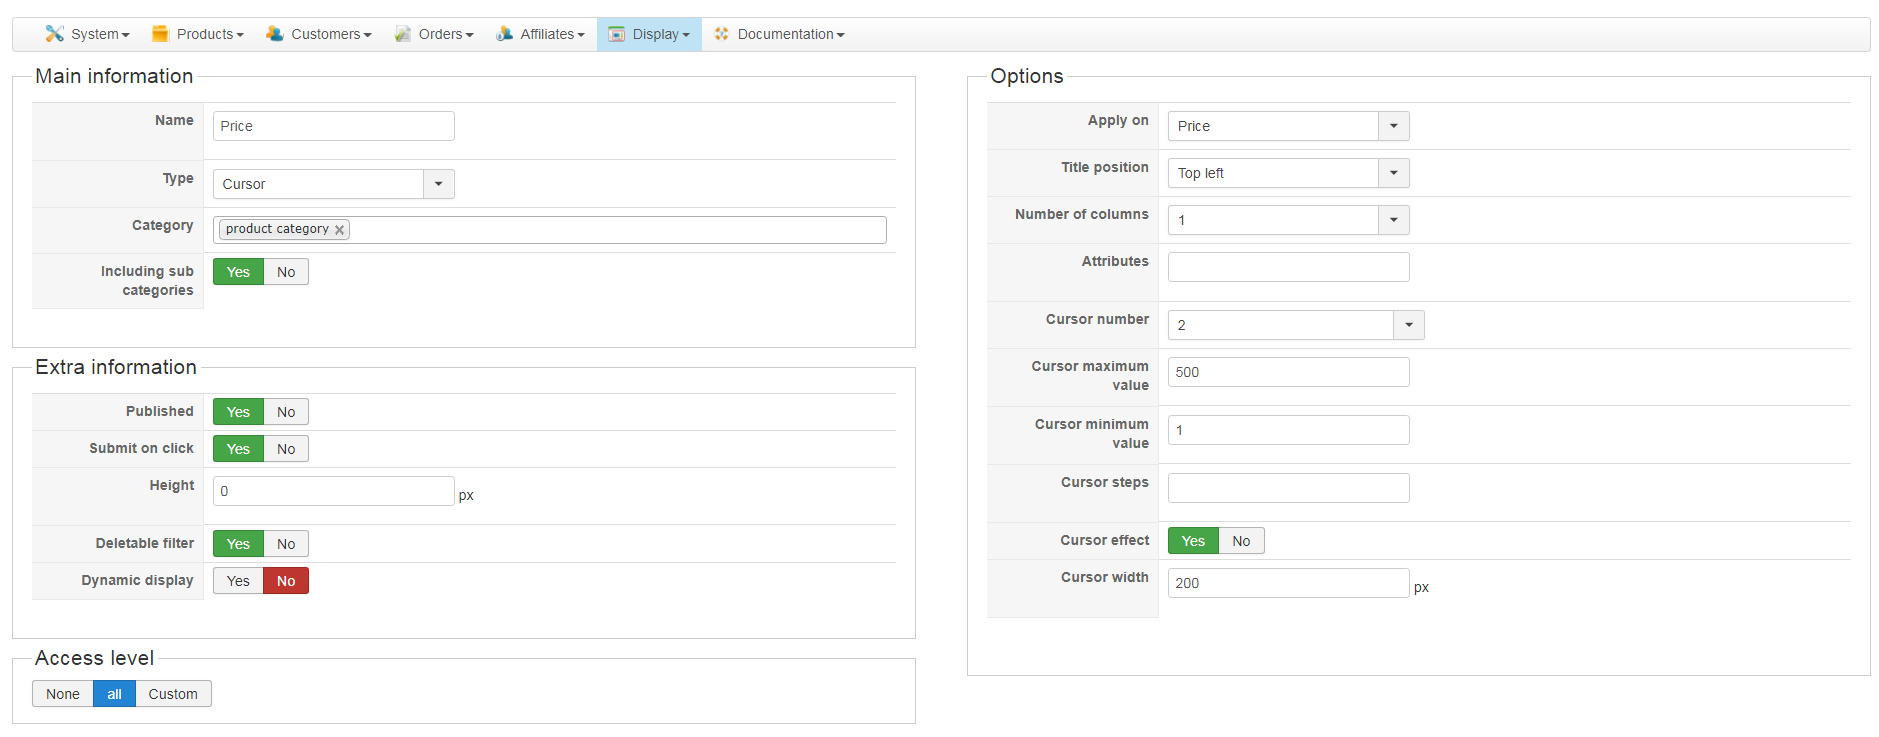
Task: Set Including sub categories to No
Action: coord(286,272)
